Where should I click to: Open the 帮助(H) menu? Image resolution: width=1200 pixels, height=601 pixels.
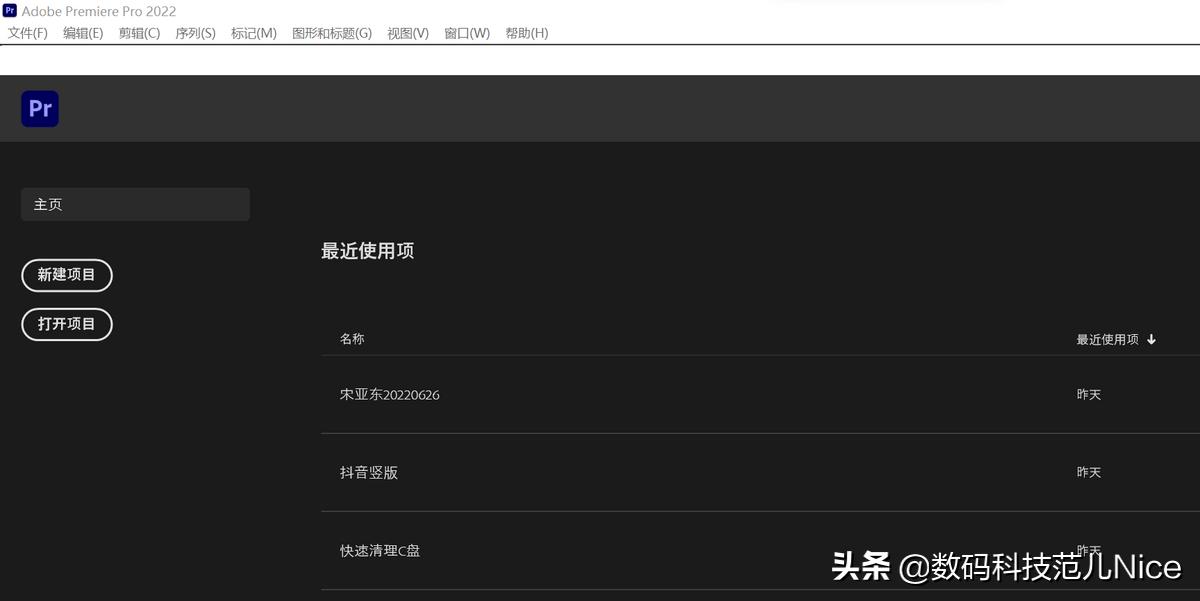(x=526, y=33)
